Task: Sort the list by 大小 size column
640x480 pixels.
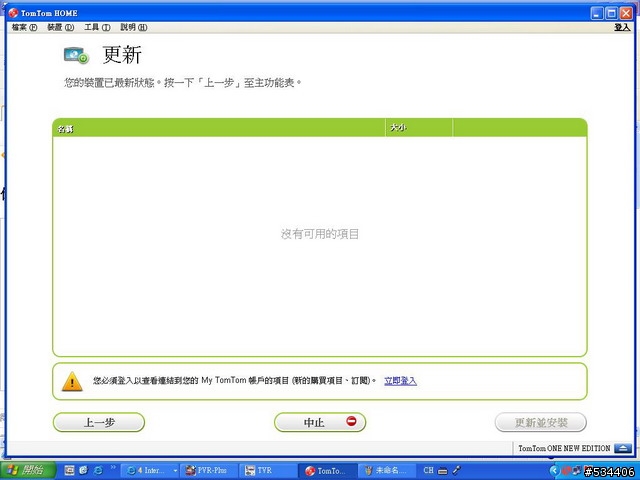Action: [x=419, y=128]
